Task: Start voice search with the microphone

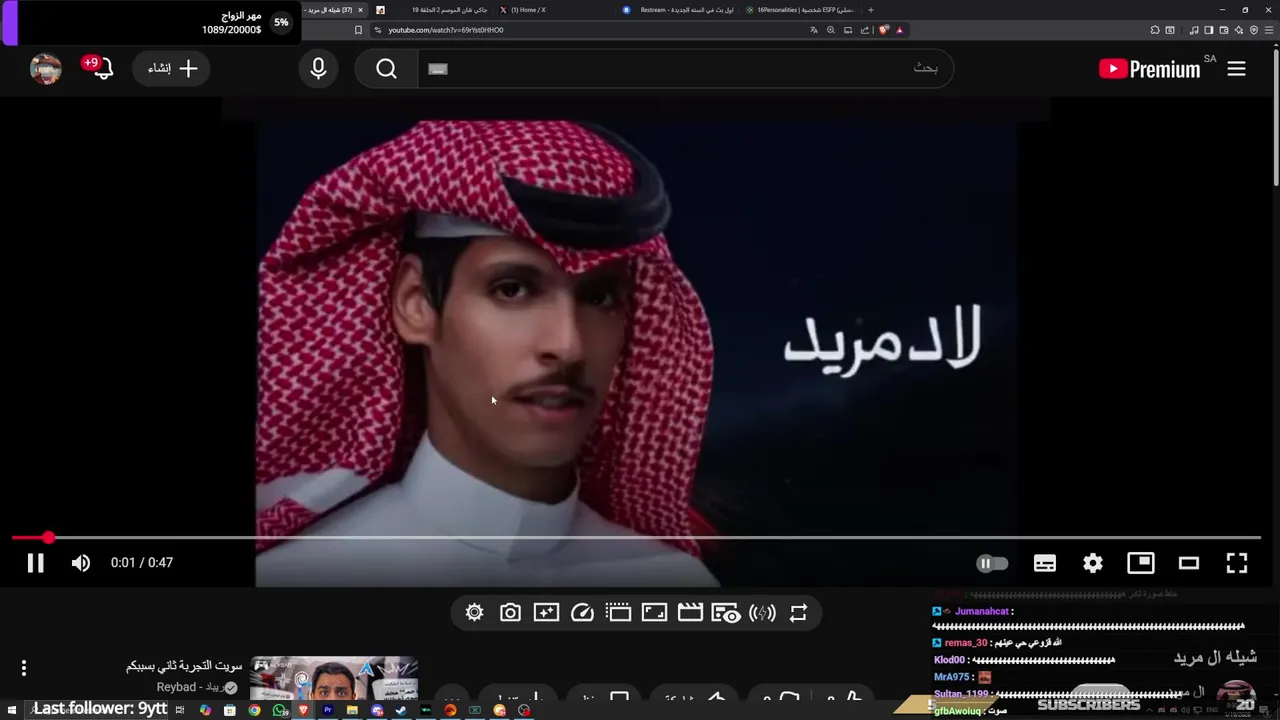Action: (x=318, y=68)
